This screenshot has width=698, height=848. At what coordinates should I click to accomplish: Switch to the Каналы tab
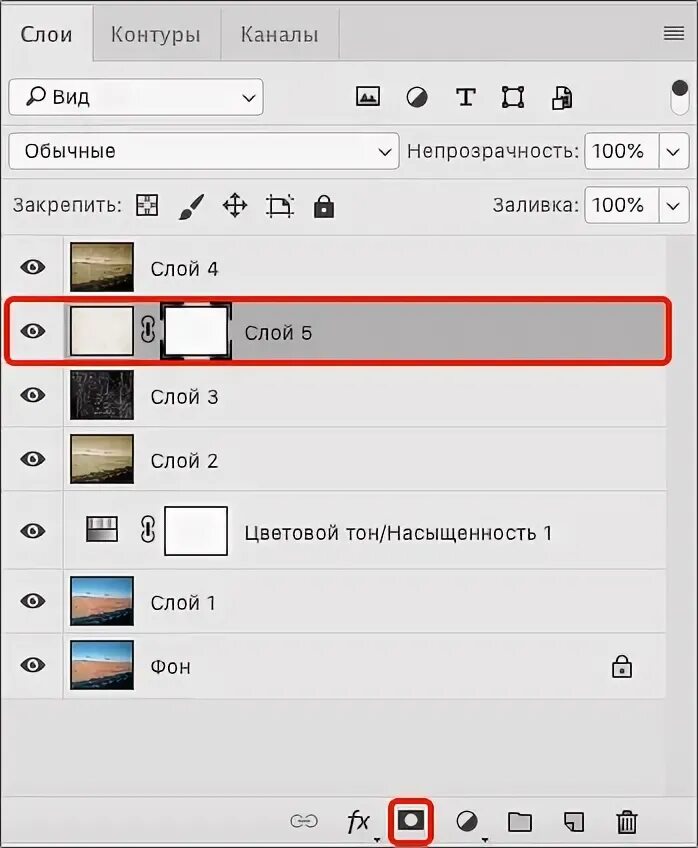280,35
